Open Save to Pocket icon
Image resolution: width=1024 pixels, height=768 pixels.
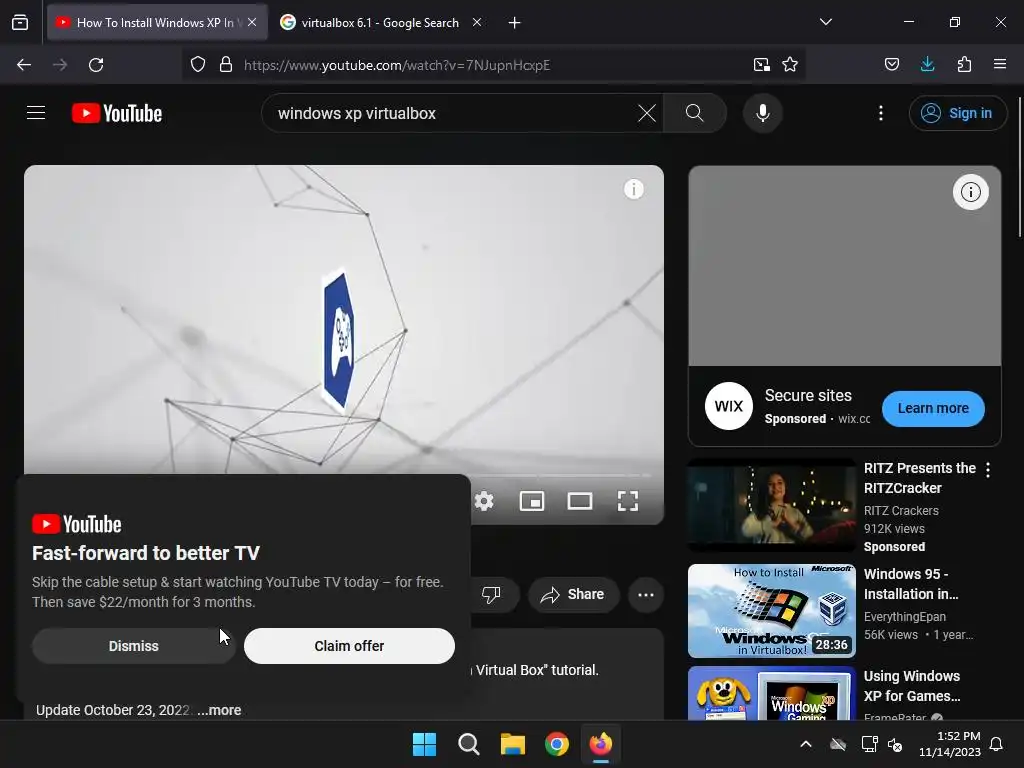coord(892,65)
